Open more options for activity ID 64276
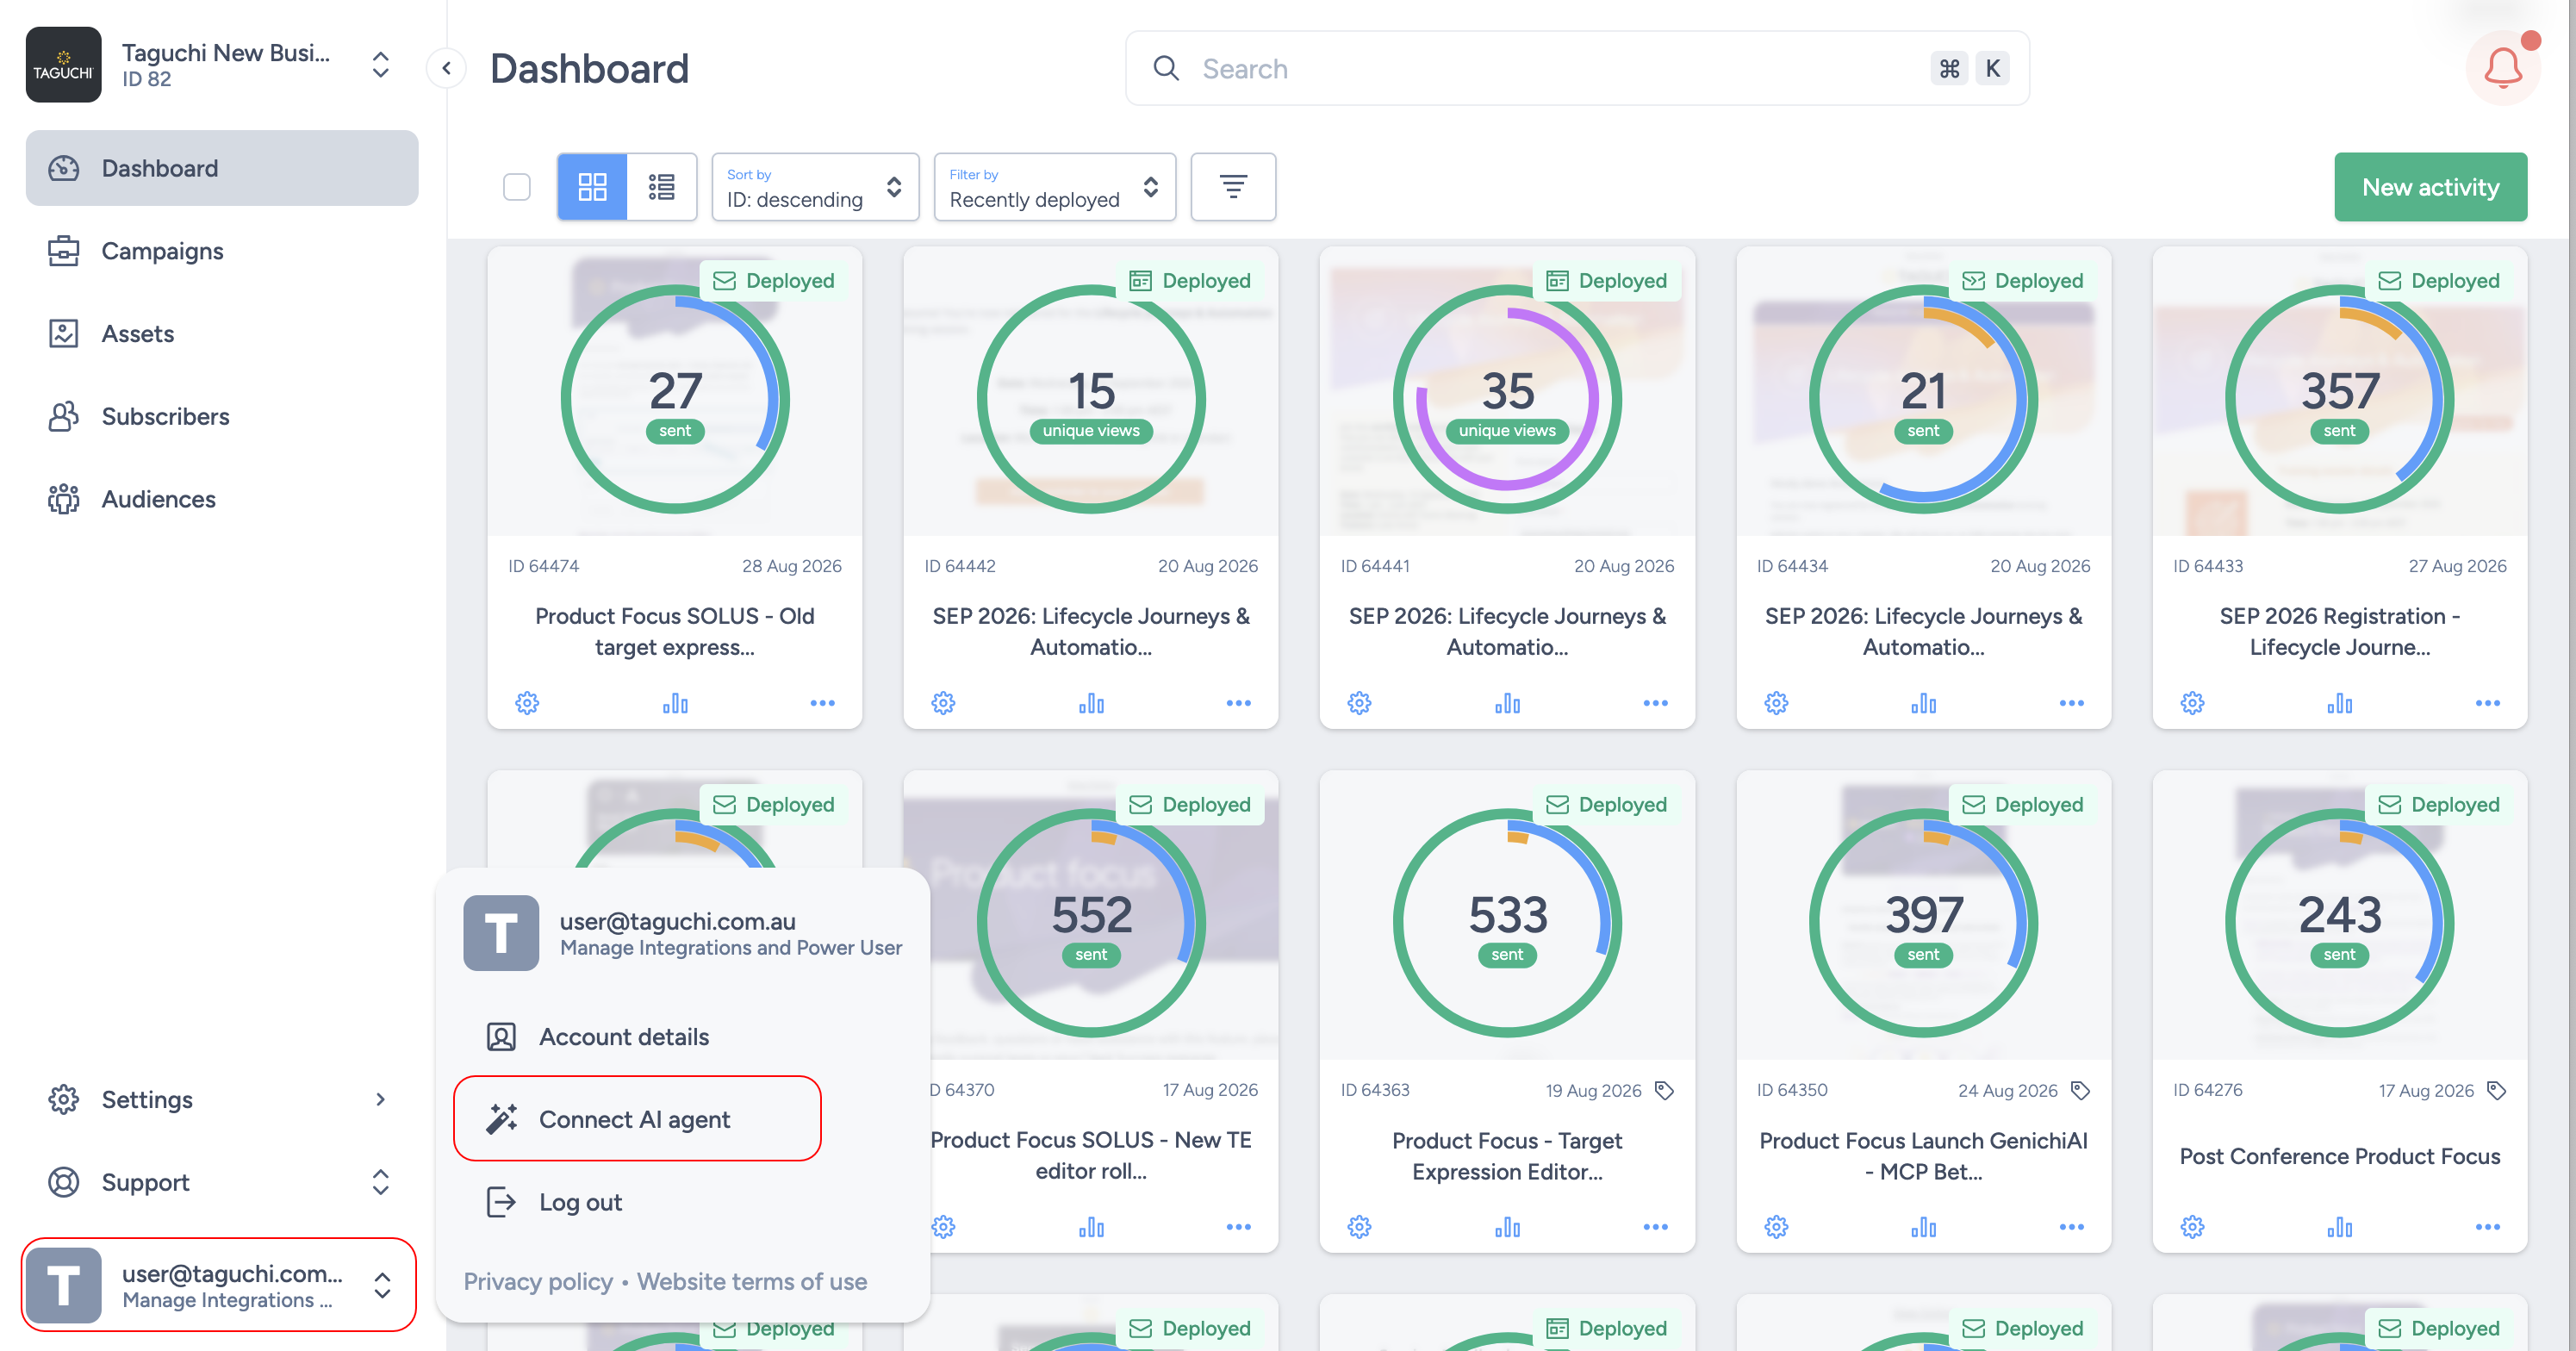The image size is (2576, 1351). click(x=2487, y=1226)
